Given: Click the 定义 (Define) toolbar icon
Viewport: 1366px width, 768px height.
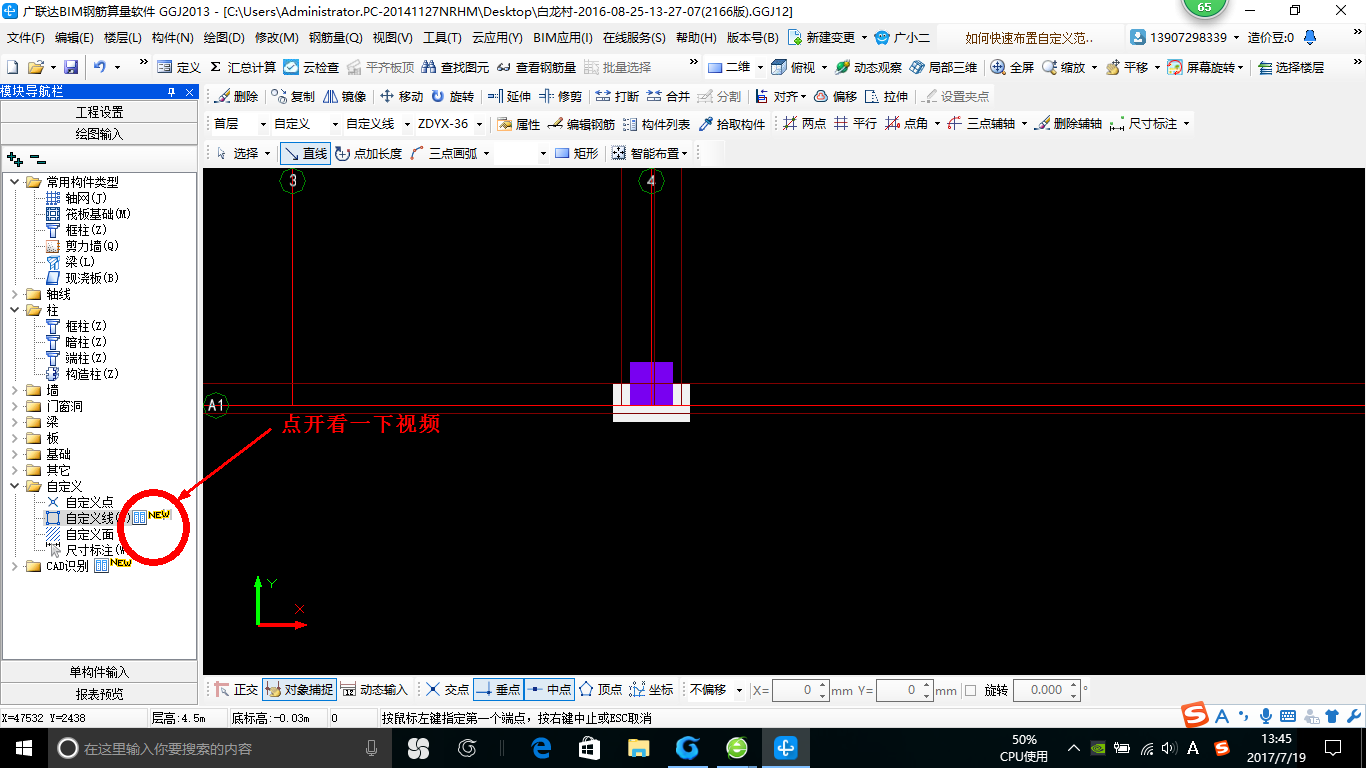Looking at the screenshot, I should point(180,67).
